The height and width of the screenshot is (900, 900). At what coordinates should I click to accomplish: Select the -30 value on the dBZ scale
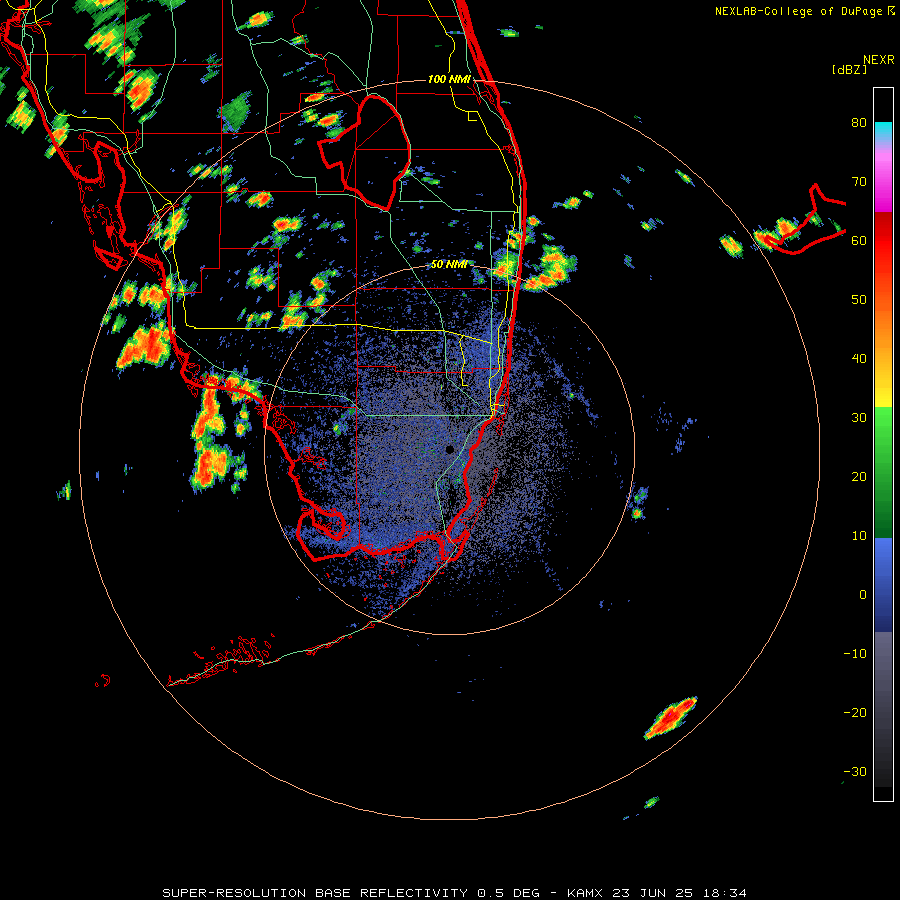855,772
